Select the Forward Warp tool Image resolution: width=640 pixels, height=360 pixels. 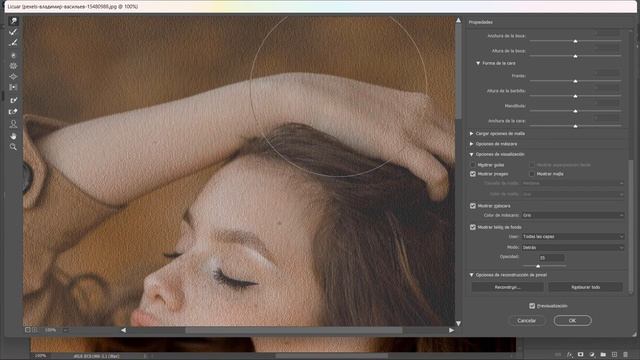13,21
